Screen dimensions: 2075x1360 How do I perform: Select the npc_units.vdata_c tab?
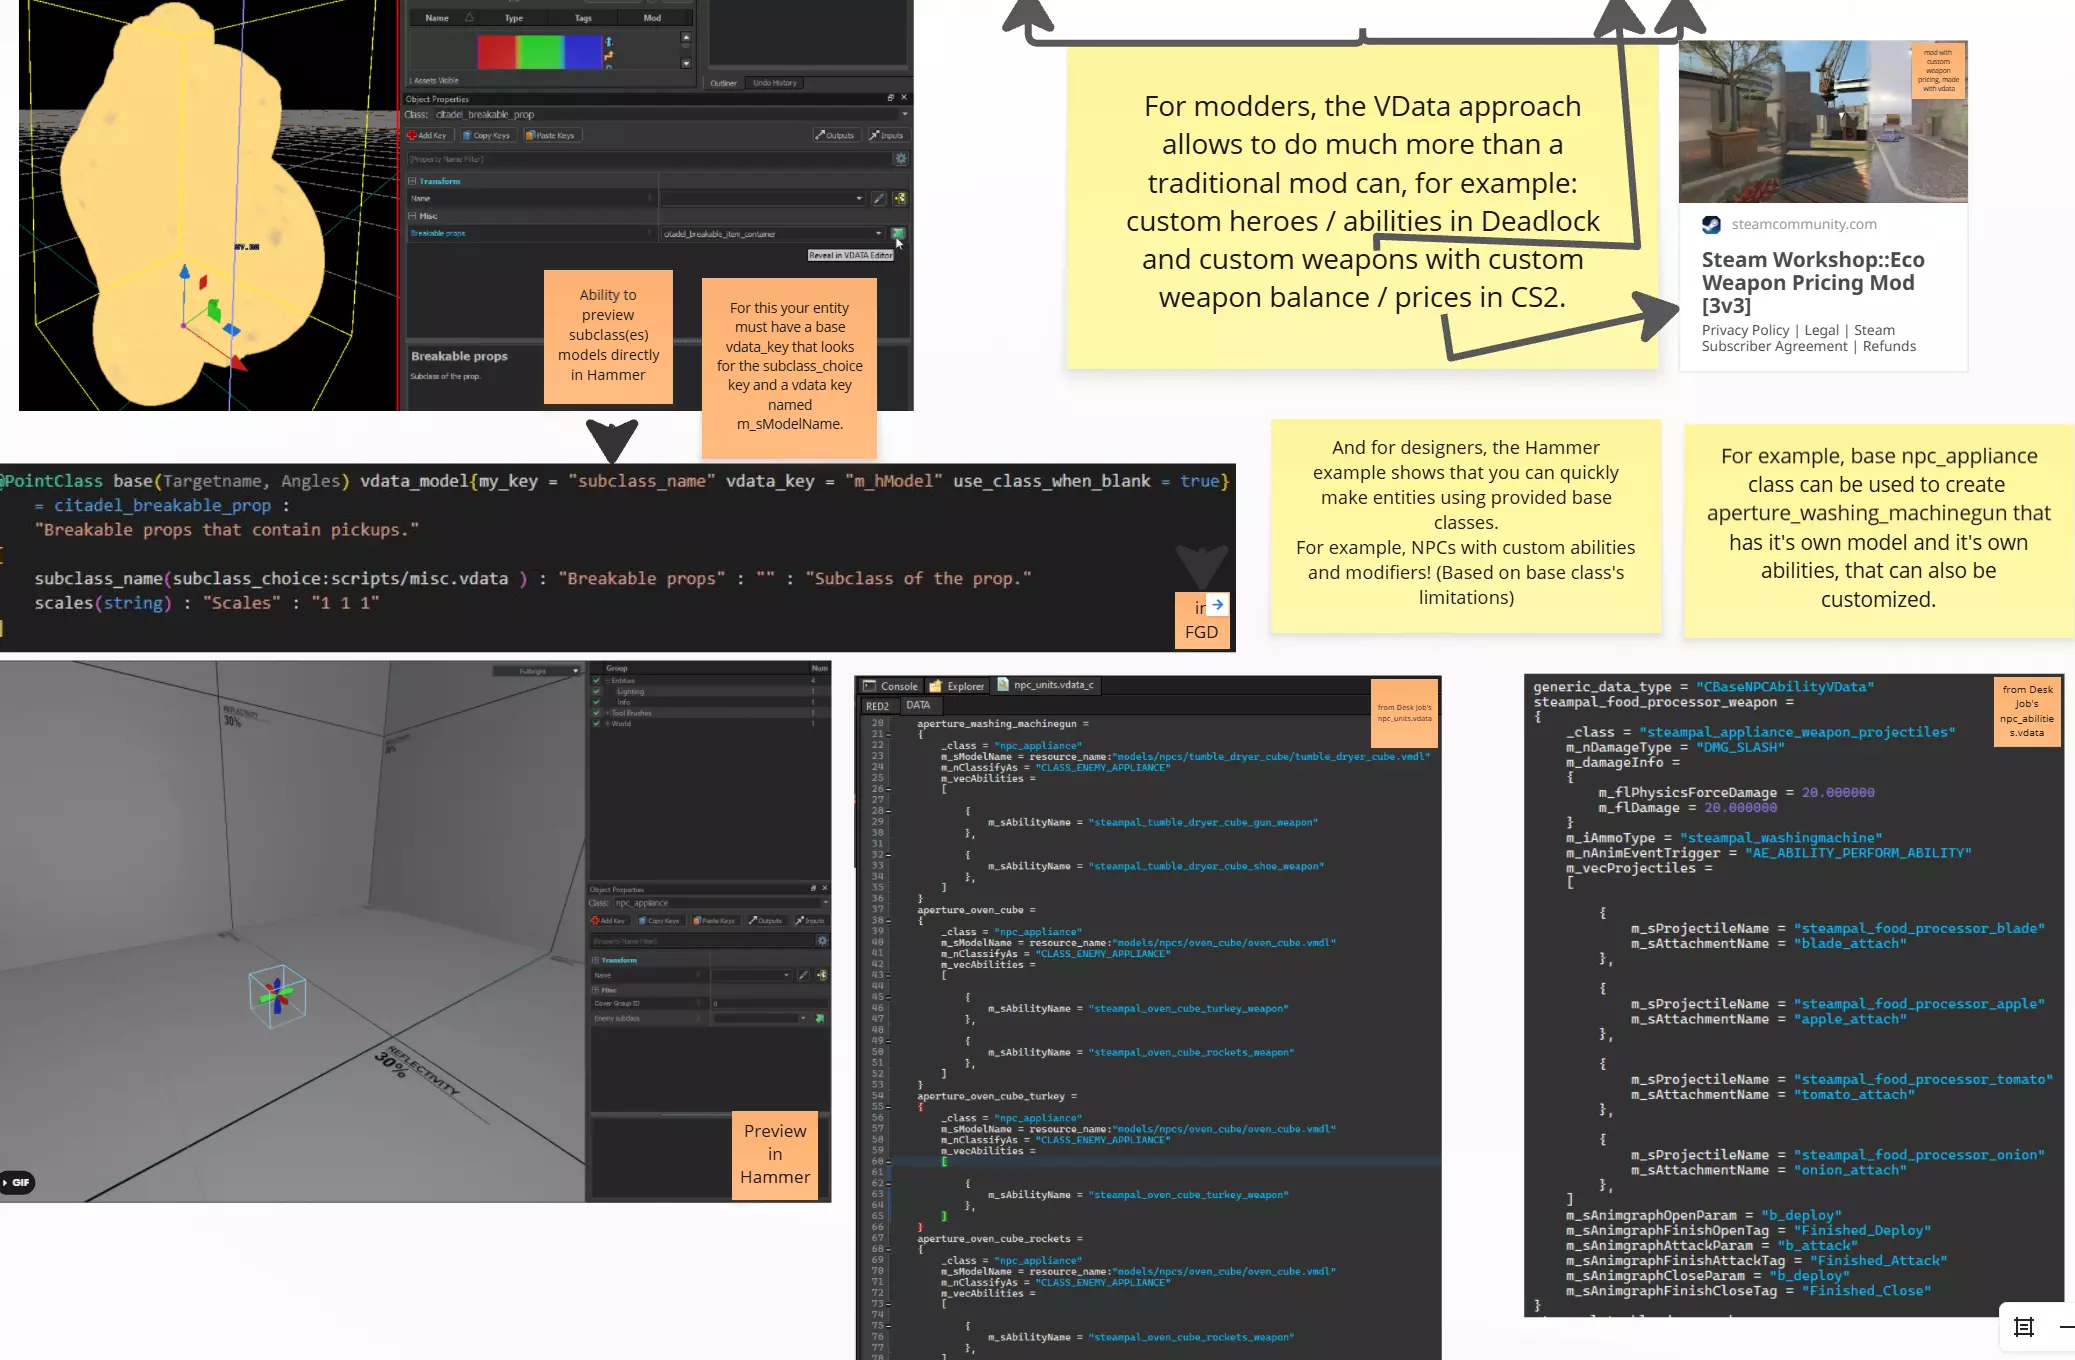tap(1046, 685)
